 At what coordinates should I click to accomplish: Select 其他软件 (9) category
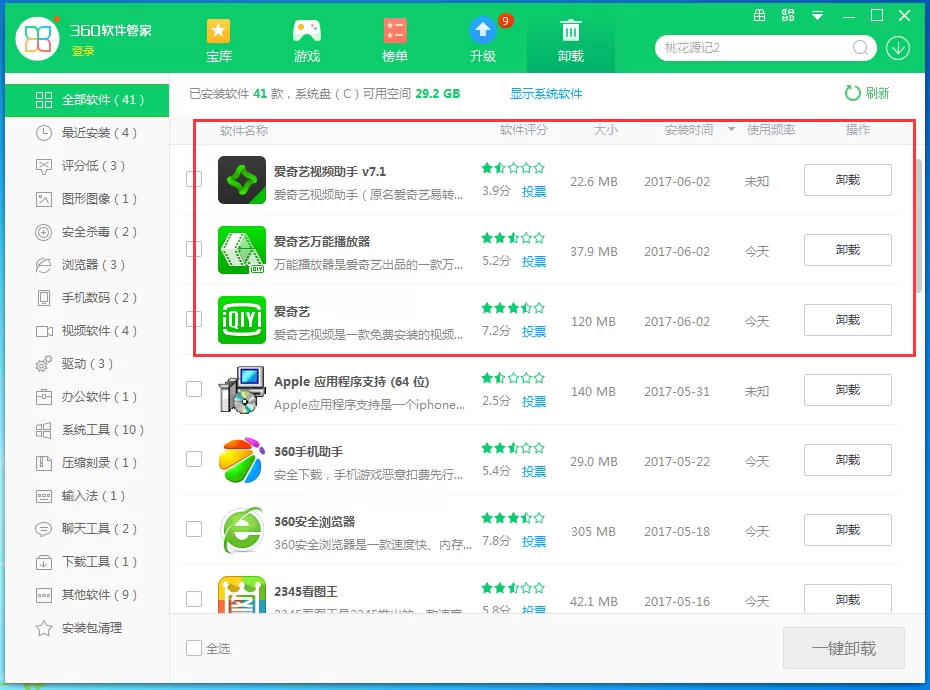[87, 594]
